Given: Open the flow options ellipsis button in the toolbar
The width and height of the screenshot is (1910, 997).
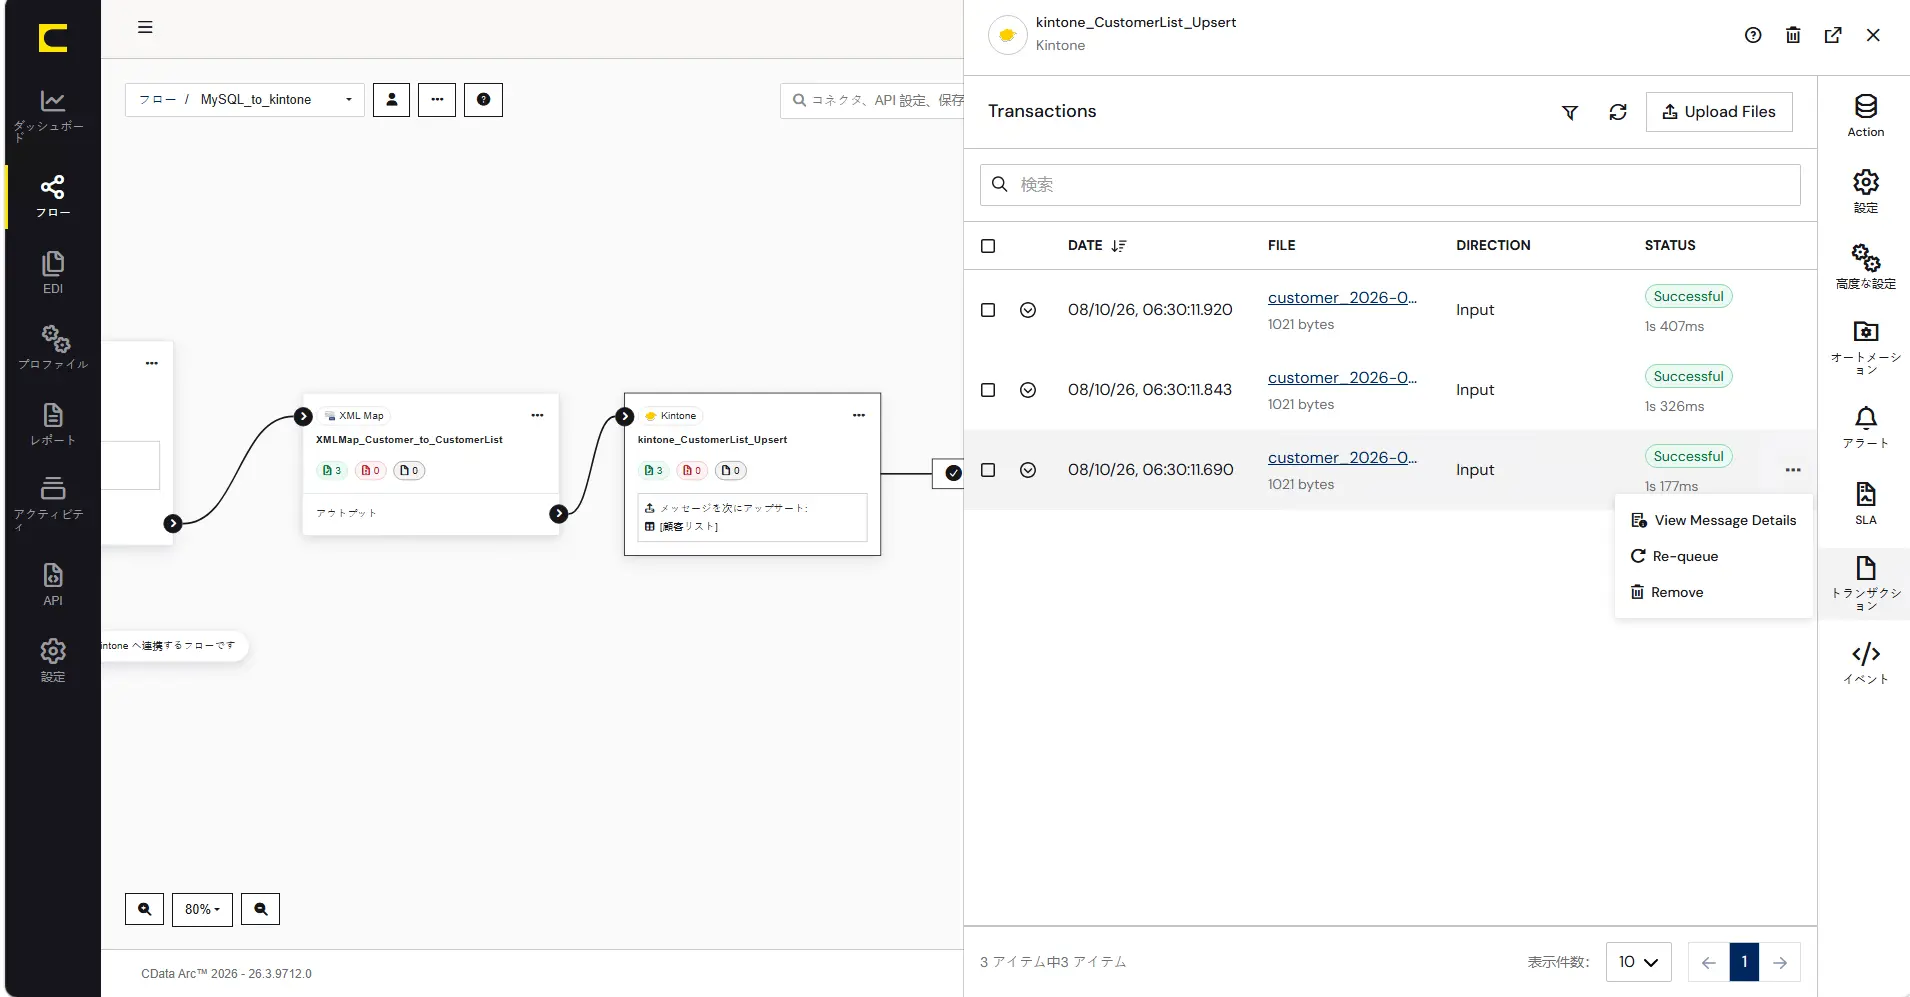Looking at the screenshot, I should pyautogui.click(x=437, y=99).
